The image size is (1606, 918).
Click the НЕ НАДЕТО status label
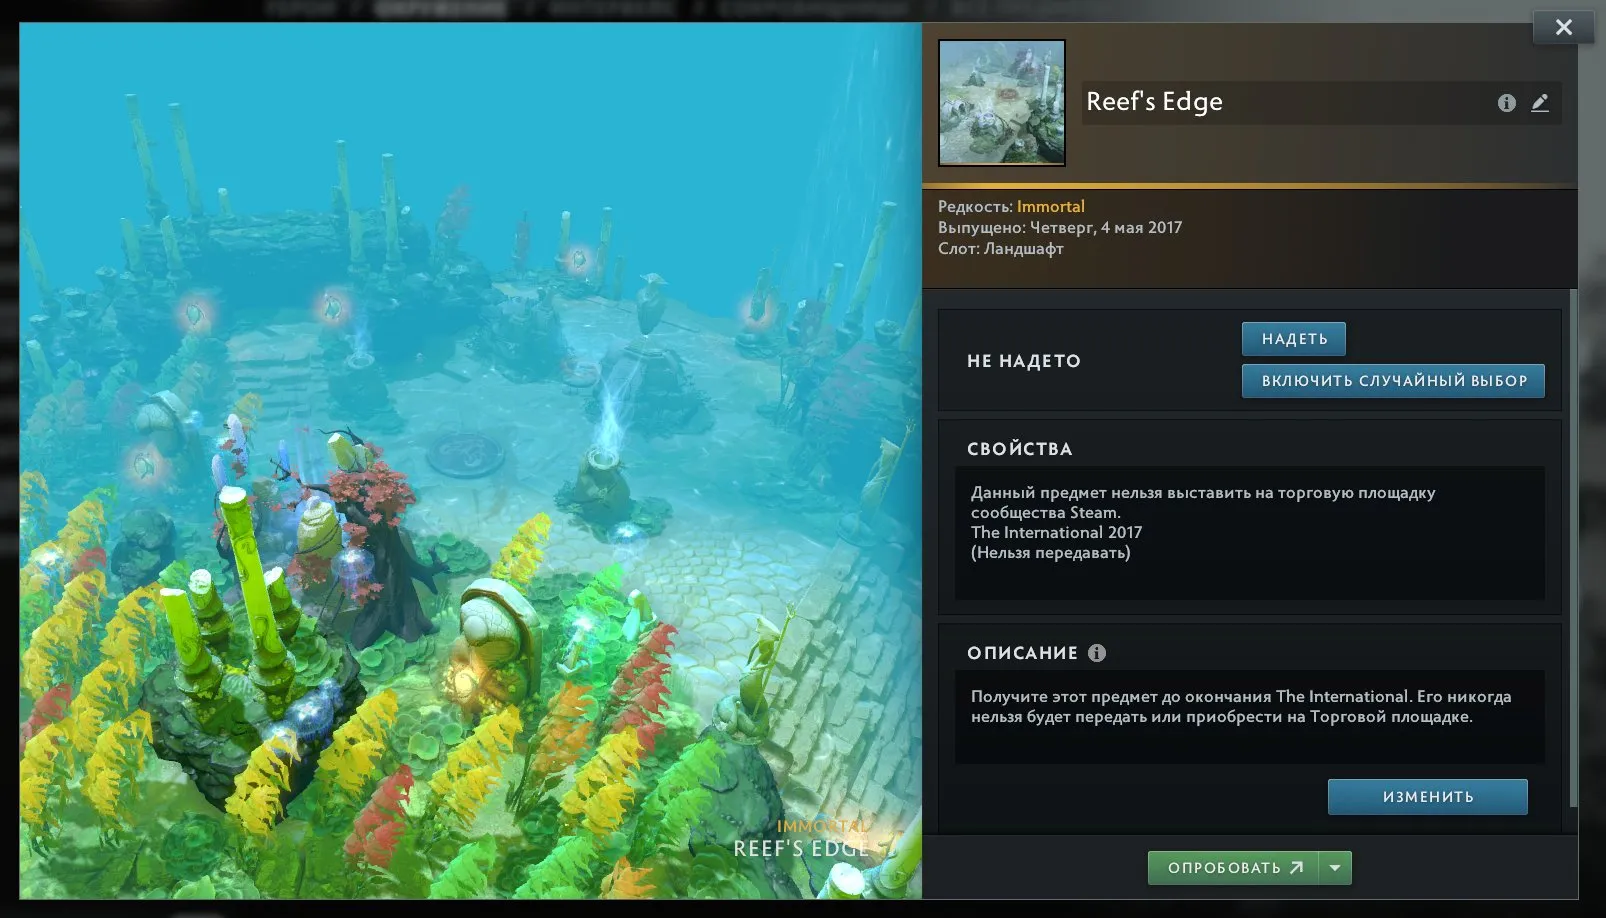(x=1024, y=361)
